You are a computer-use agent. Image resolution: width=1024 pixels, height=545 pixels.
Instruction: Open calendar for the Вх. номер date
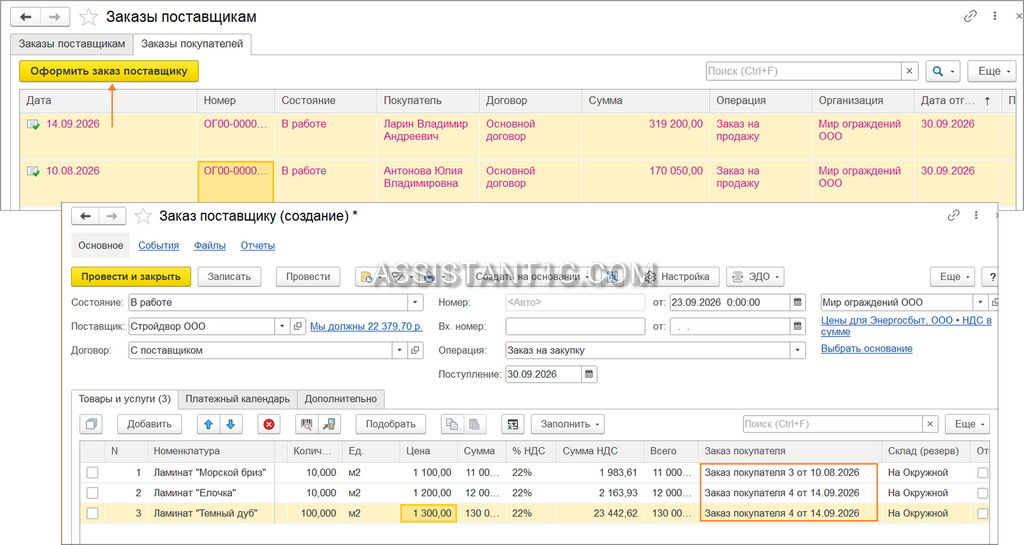(x=797, y=326)
